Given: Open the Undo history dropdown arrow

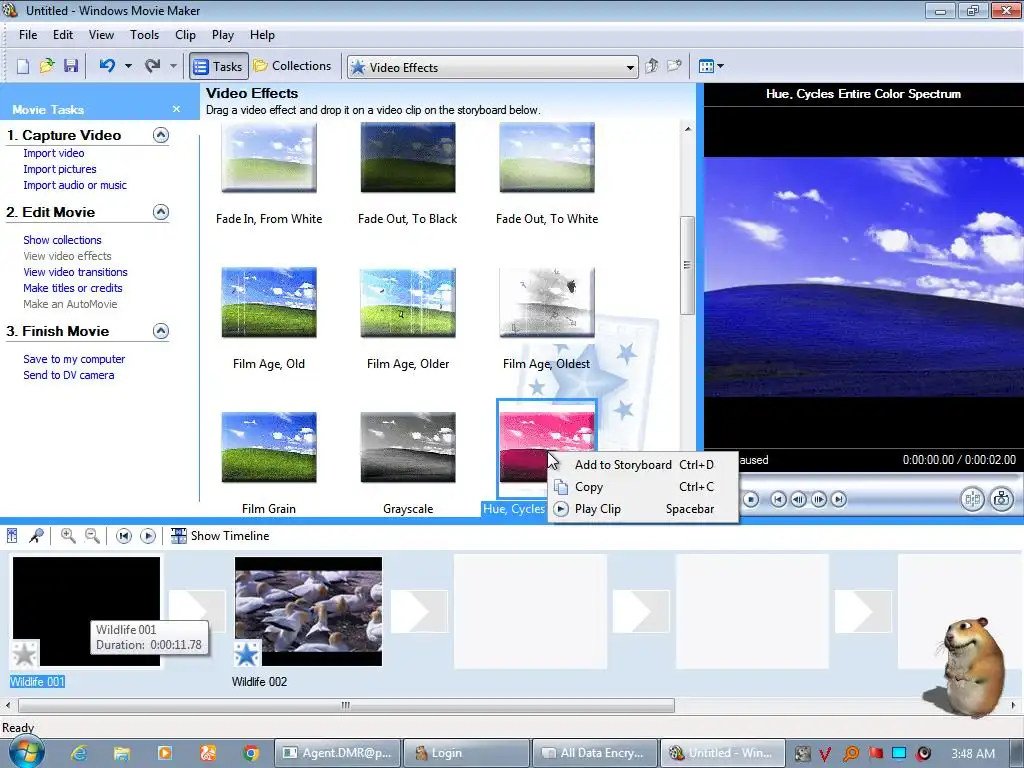Looking at the screenshot, I should (128, 66).
